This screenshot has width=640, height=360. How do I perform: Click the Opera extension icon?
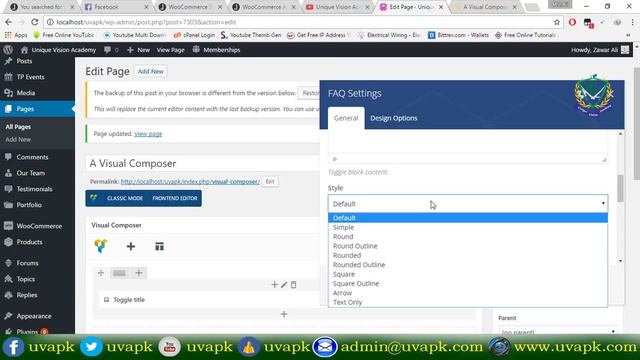tap(572, 22)
